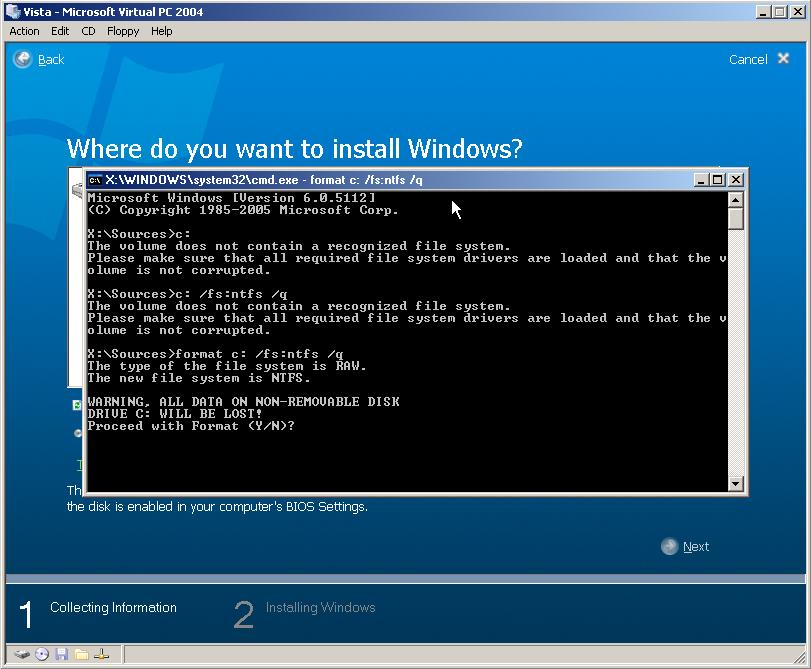This screenshot has height=669, width=811.
Task: Click the 'Collecting Information' step label
Action: tap(113, 607)
